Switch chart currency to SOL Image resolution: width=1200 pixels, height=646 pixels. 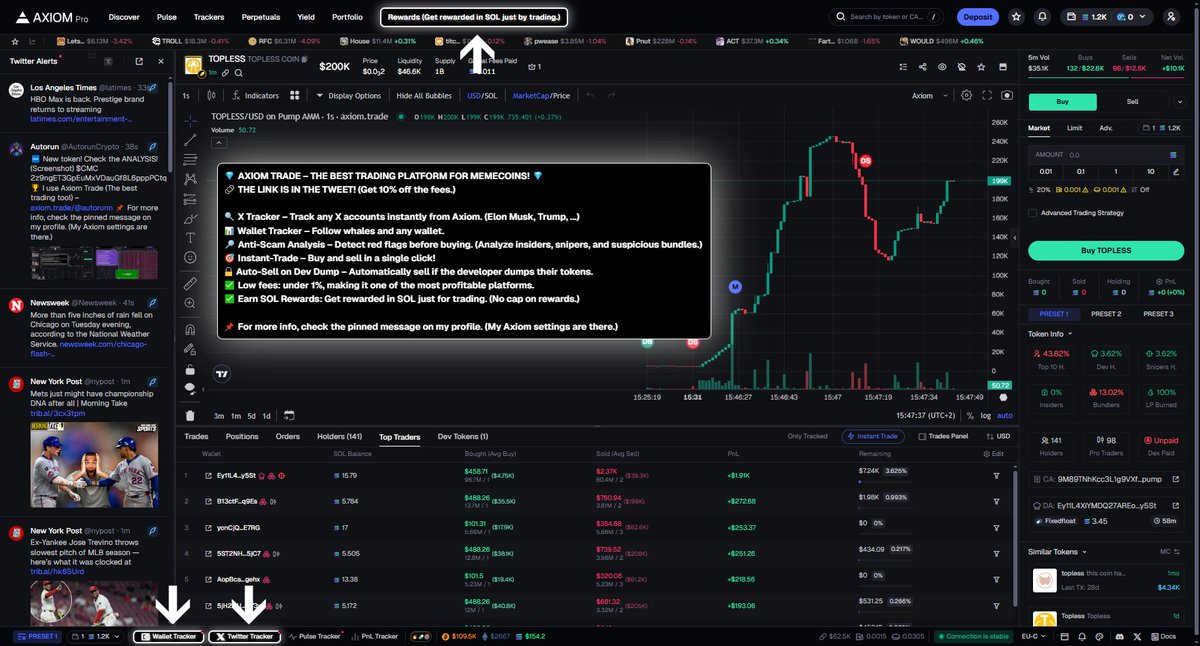tap(490, 96)
